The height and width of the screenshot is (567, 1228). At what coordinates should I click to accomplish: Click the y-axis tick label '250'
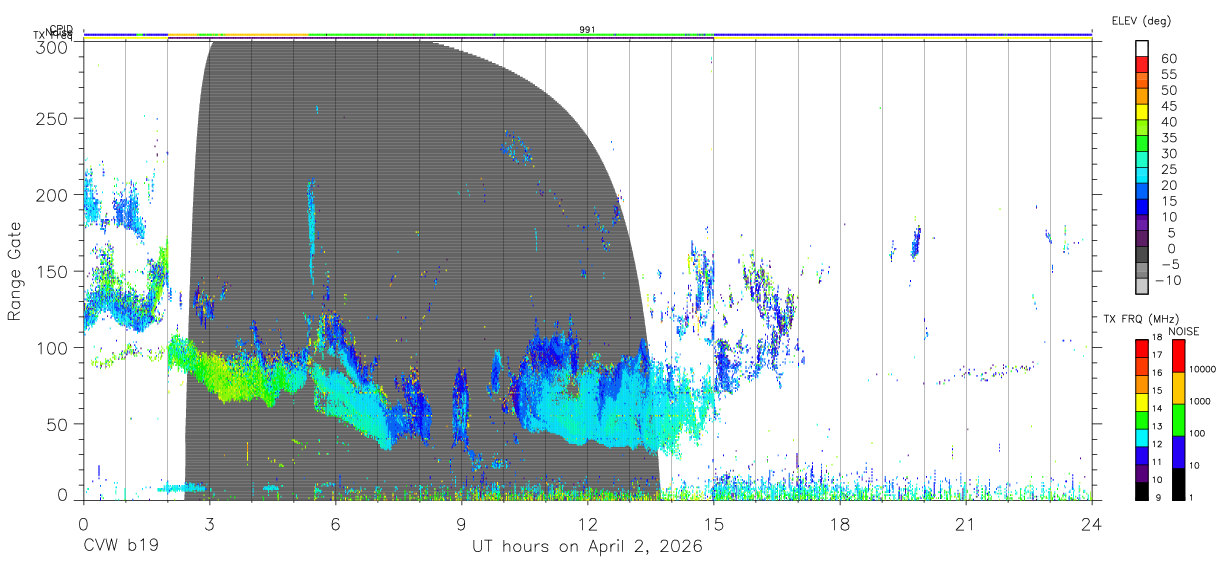(x=53, y=118)
